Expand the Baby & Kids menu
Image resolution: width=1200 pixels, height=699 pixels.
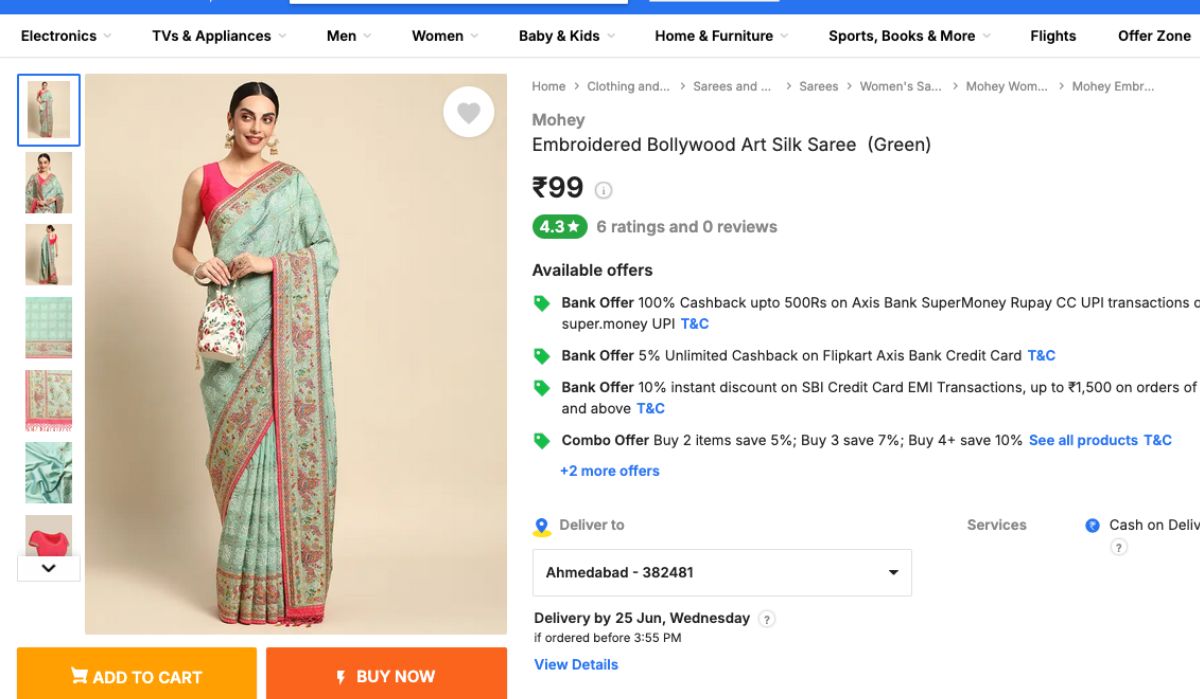pyautogui.click(x=567, y=36)
